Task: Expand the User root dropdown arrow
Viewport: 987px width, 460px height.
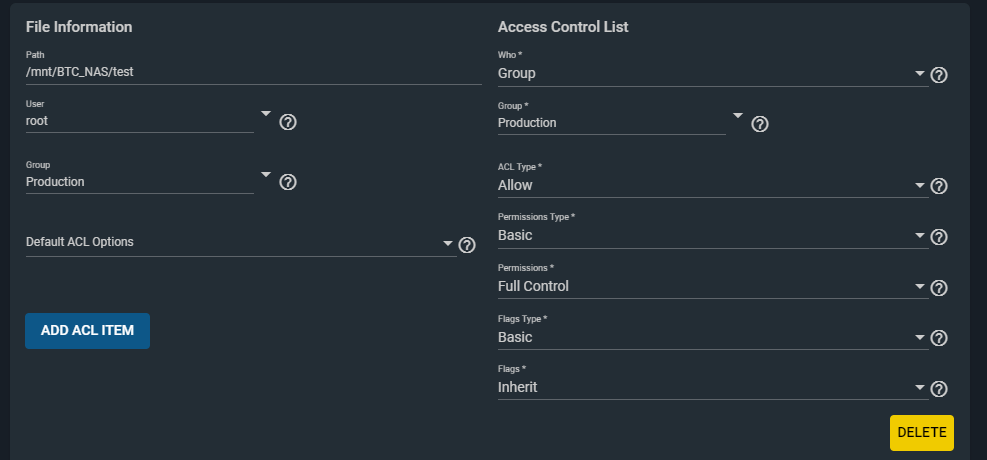Action: tap(266, 114)
